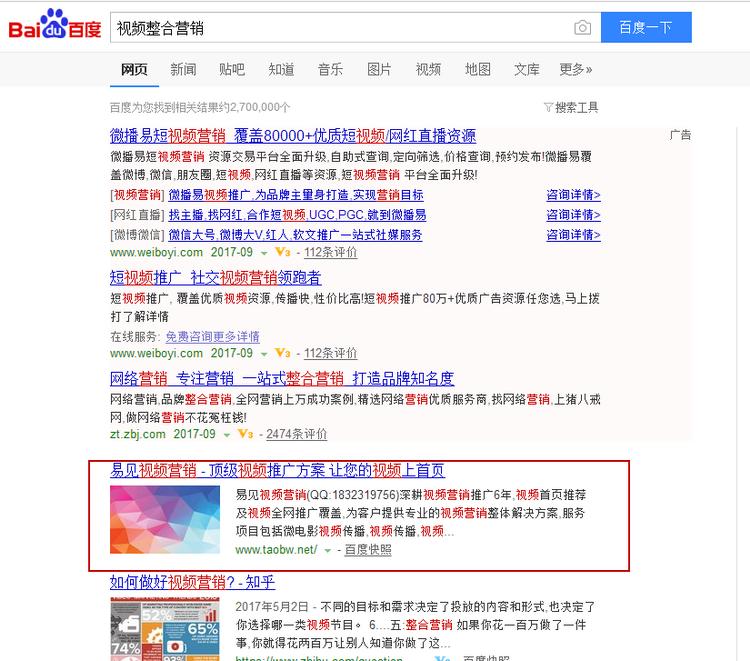This screenshot has height=661, width=750.
Task: Click the 广告 label on the right
Action: pyautogui.click(x=680, y=135)
